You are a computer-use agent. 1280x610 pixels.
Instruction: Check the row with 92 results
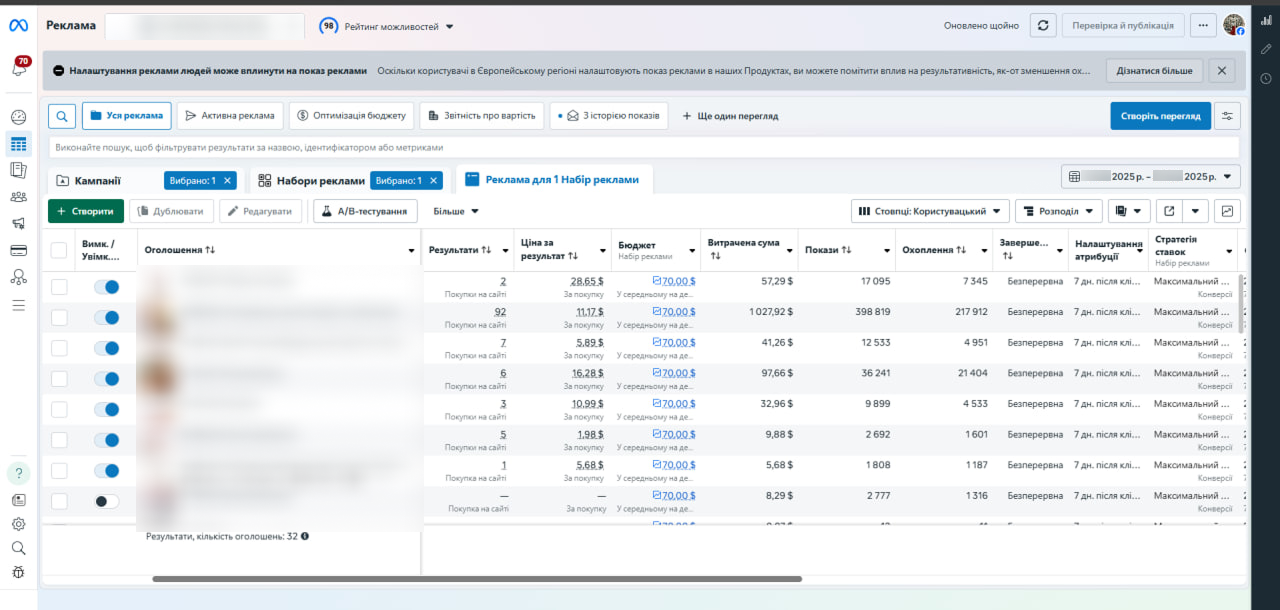pyautogui.click(x=59, y=317)
